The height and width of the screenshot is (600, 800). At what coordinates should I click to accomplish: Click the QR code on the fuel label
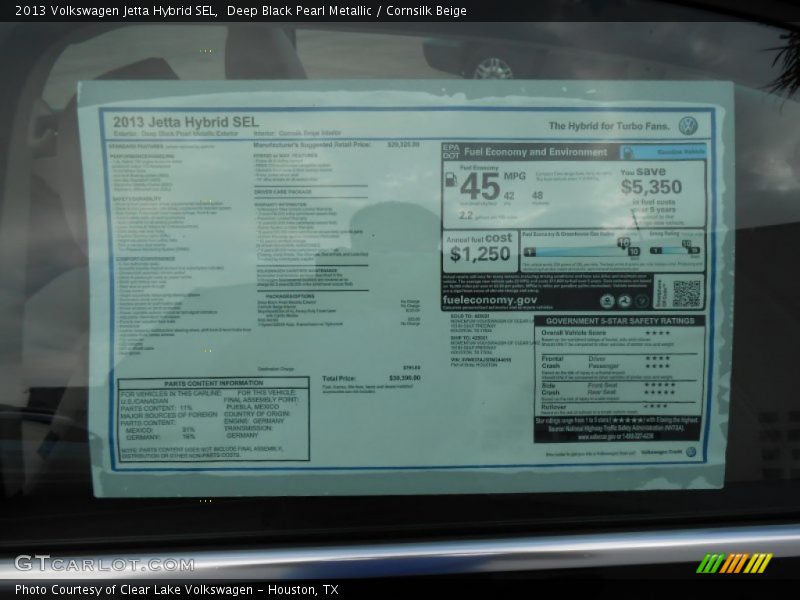click(x=685, y=292)
